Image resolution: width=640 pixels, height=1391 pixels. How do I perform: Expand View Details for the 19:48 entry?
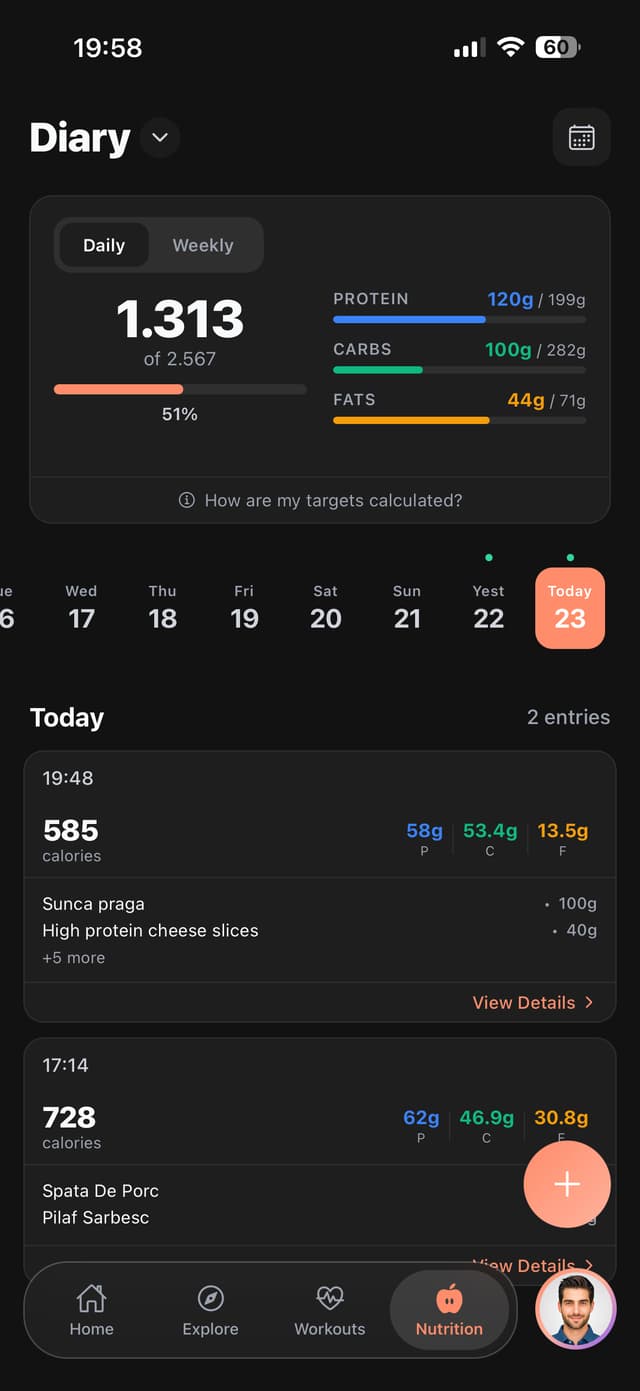coord(532,1002)
